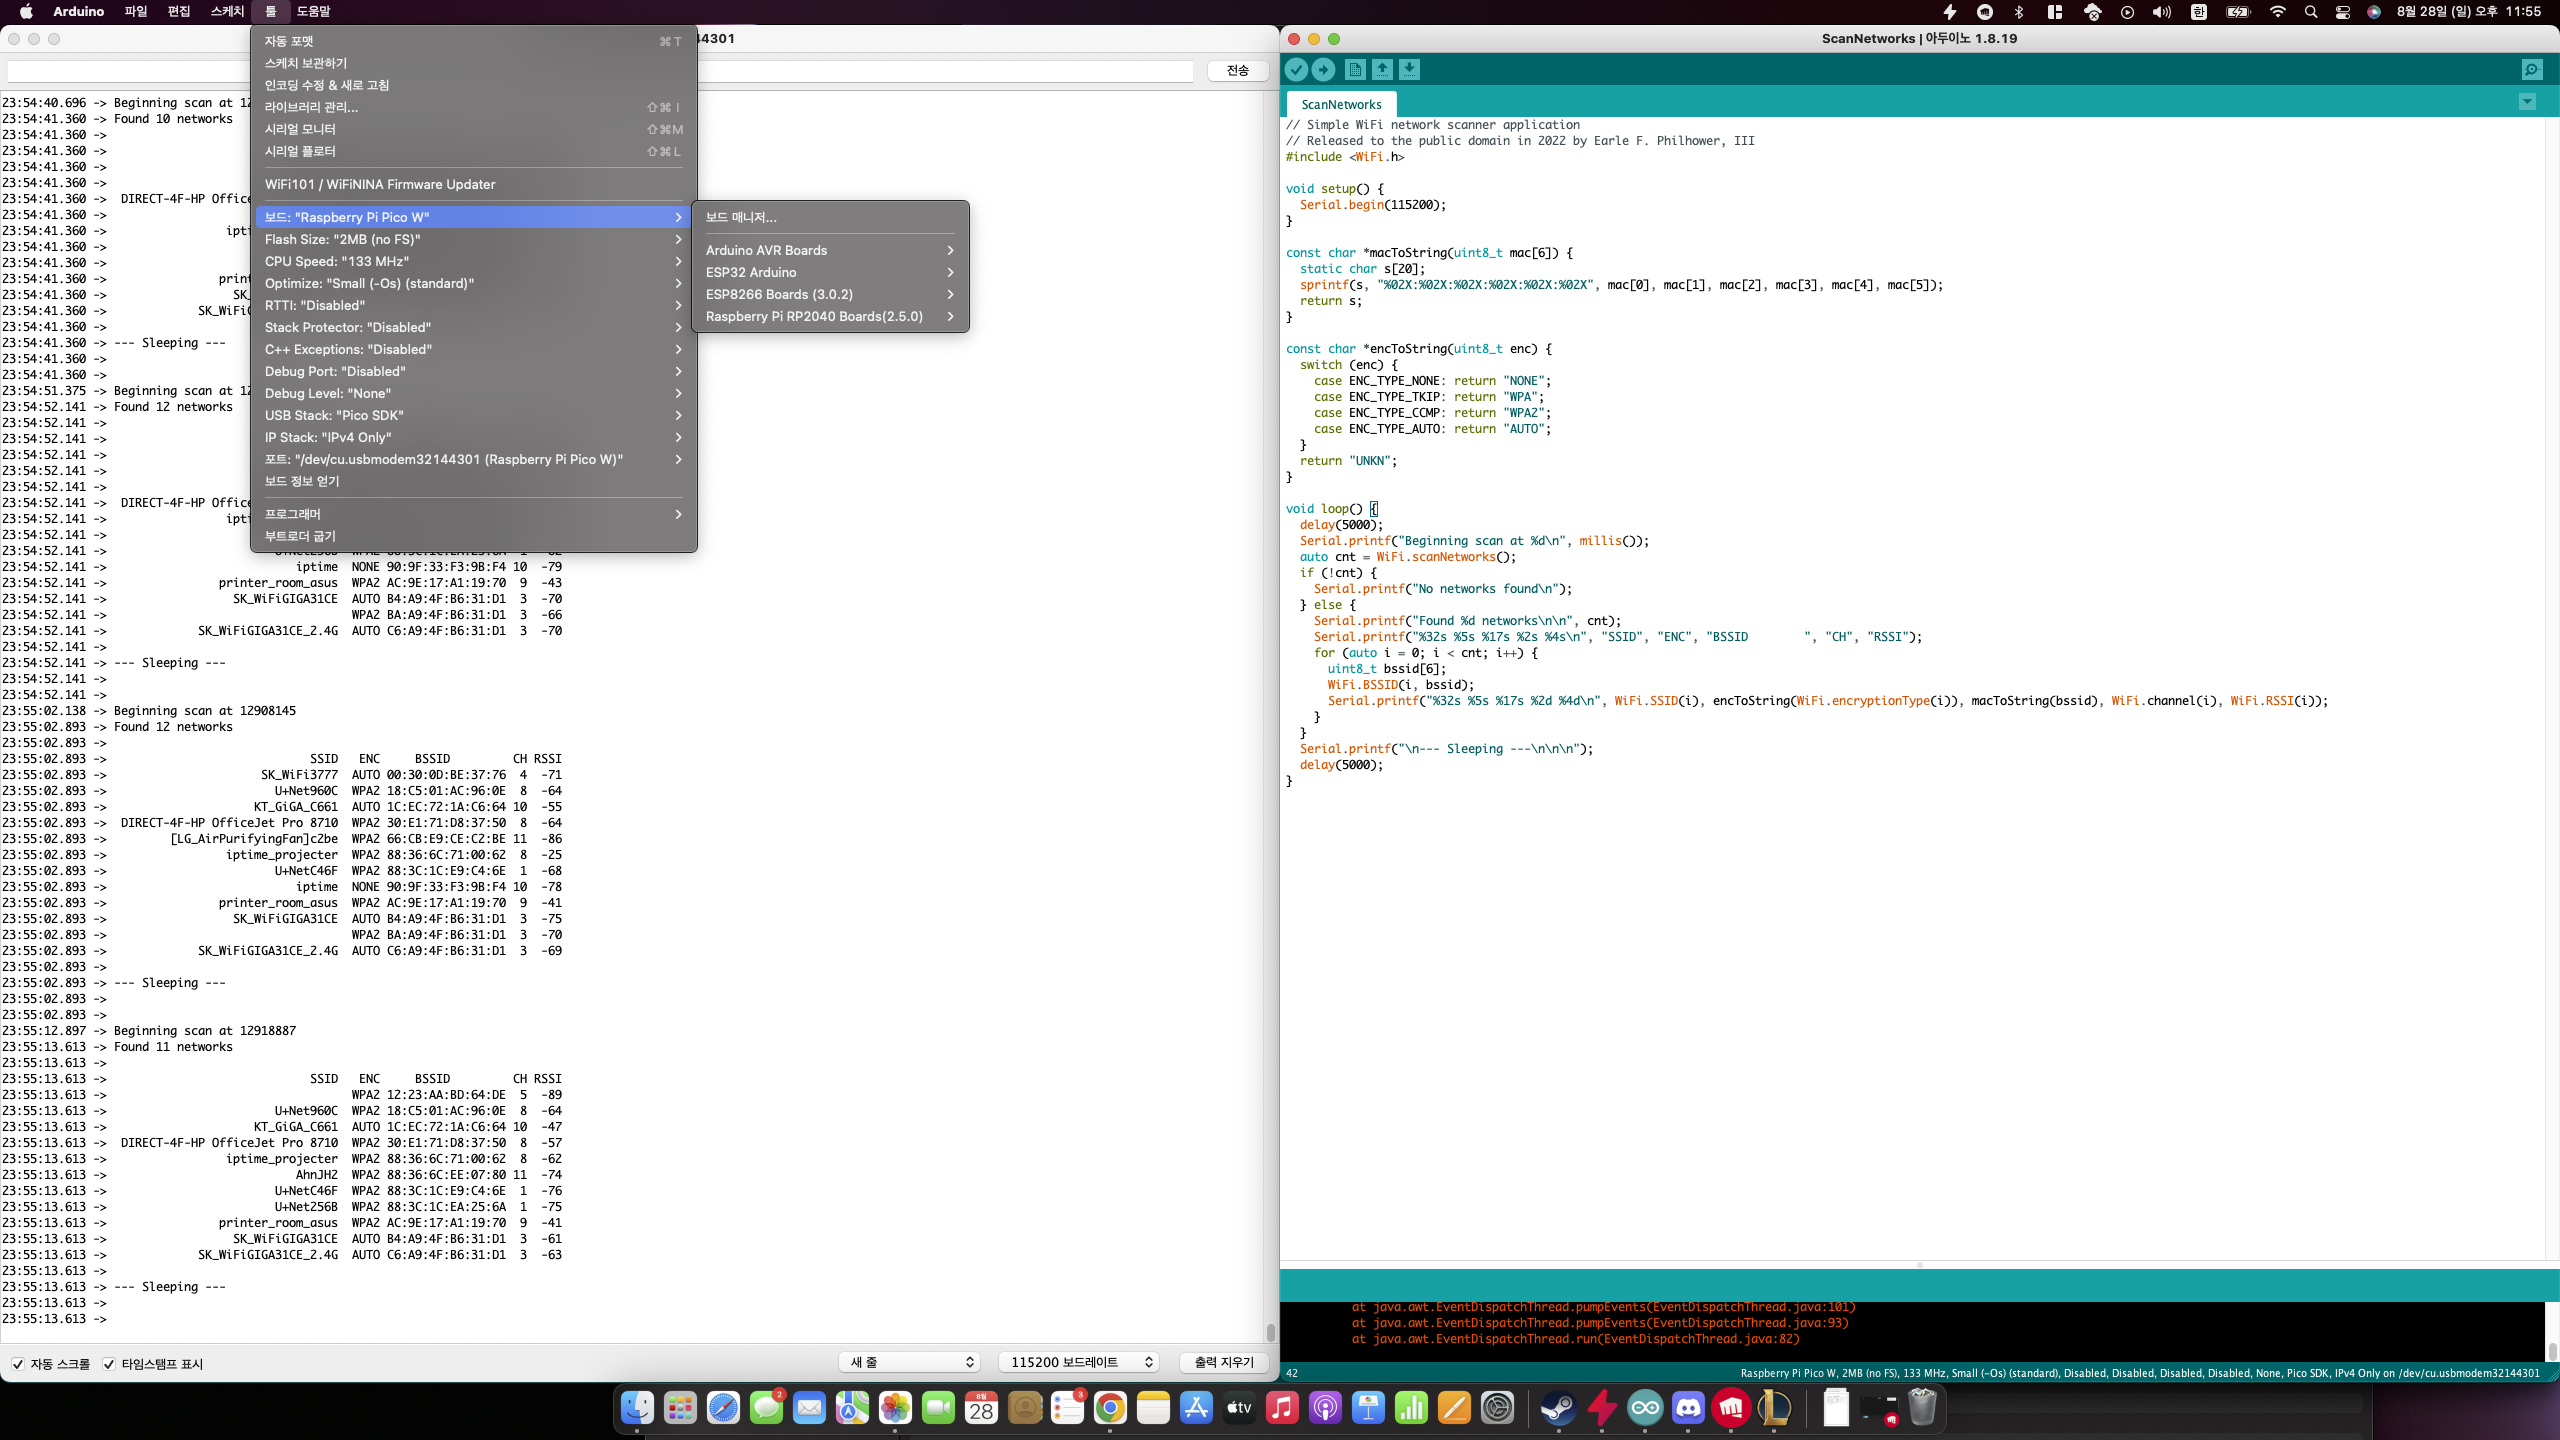Screen dimensions: 2560x1440
Task: Create a new sketch with the New icon
Action: [1355, 69]
